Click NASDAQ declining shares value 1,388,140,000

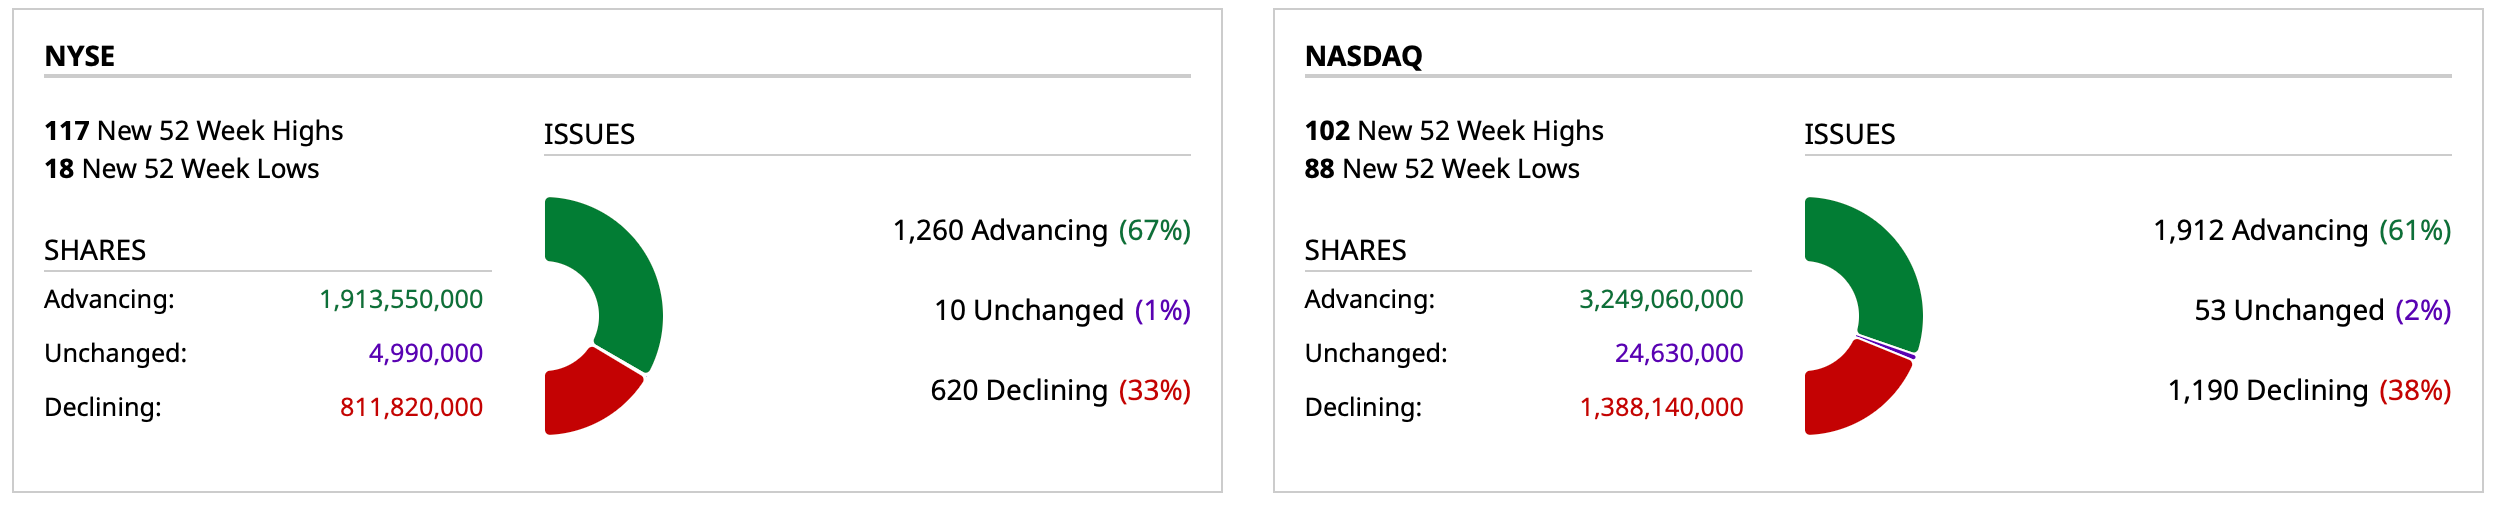[1661, 407]
